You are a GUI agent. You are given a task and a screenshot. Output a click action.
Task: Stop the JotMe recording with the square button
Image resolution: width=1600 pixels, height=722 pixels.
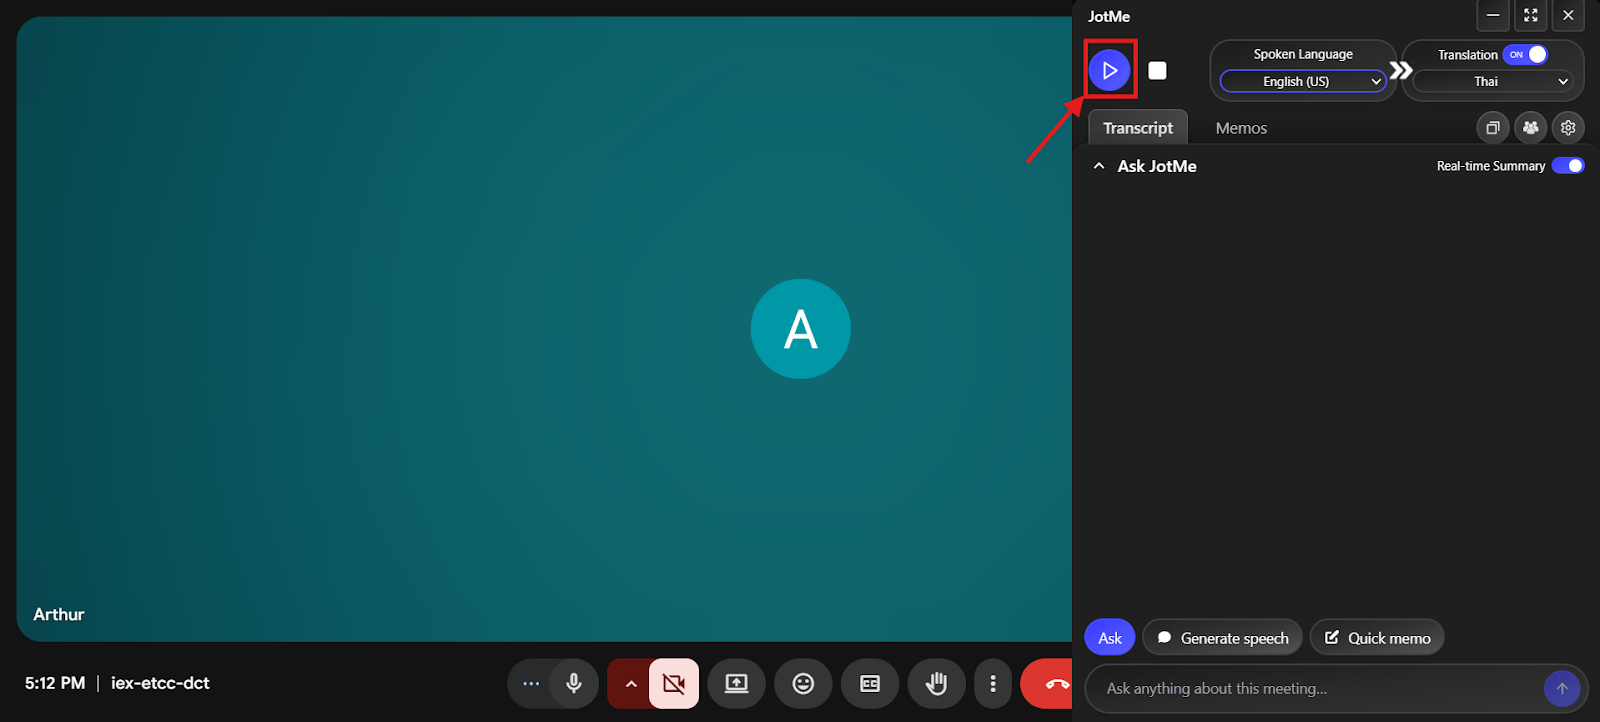pyautogui.click(x=1157, y=70)
